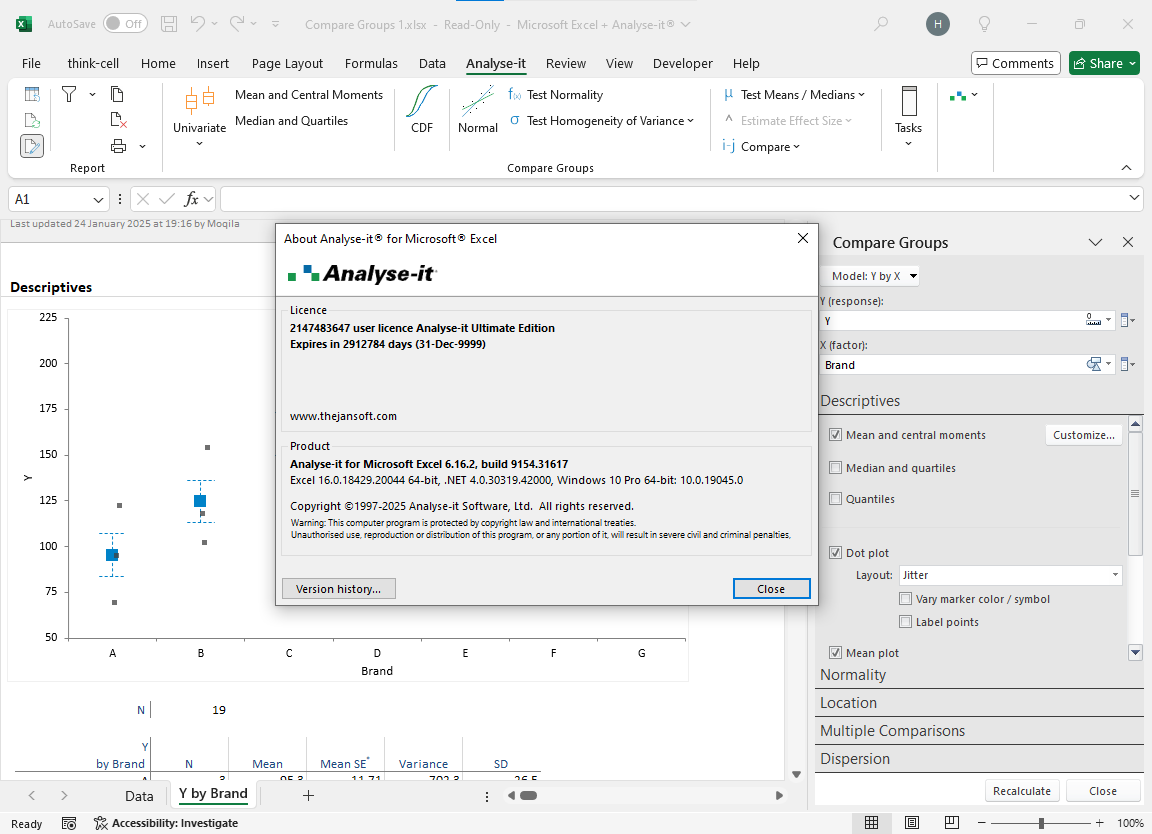Click the Customize... button

click(x=1084, y=434)
